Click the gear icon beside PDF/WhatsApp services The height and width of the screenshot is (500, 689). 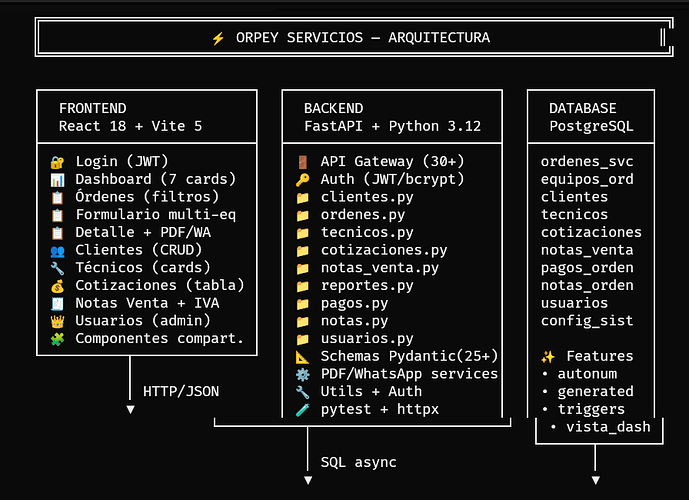[x=302, y=375]
